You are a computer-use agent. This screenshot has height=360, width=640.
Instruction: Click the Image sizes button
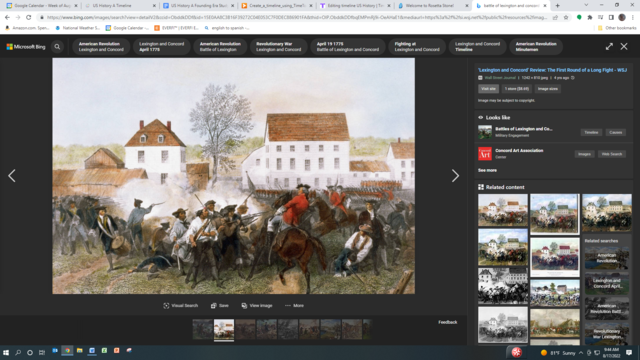click(547, 89)
